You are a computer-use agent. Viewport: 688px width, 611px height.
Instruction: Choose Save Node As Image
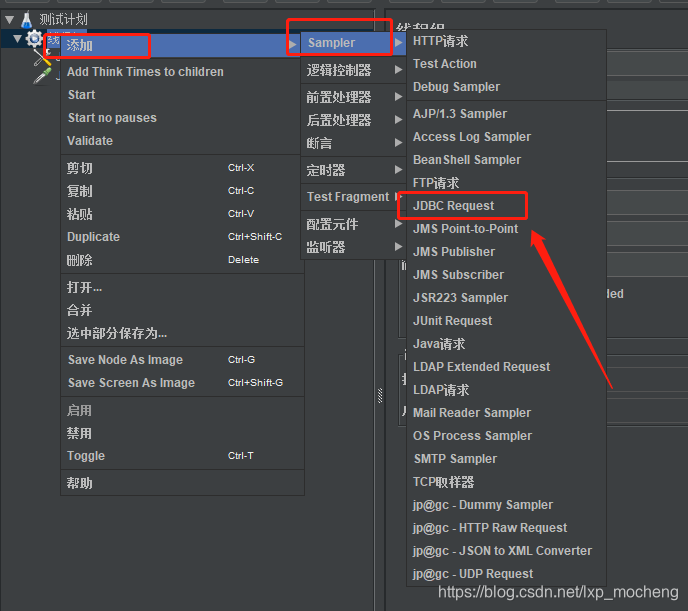(x=182, y=360)
